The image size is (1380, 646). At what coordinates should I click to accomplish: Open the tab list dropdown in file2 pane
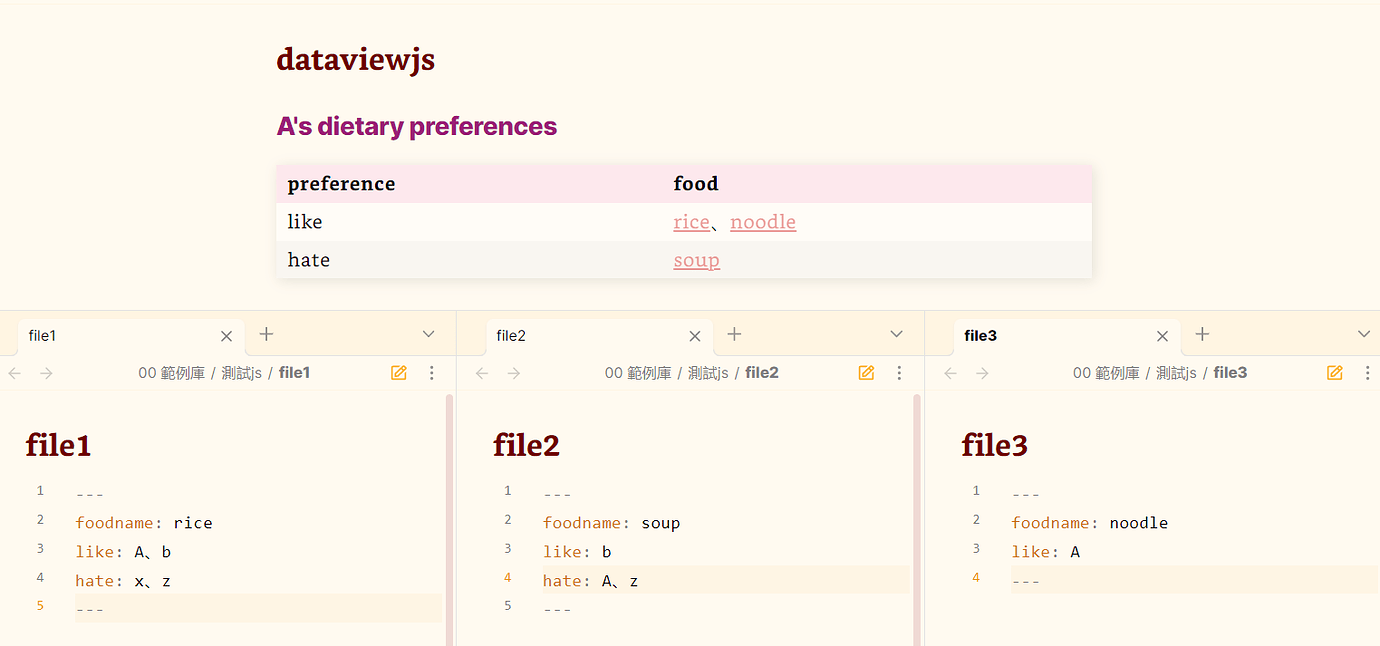[x=896, y=334]
